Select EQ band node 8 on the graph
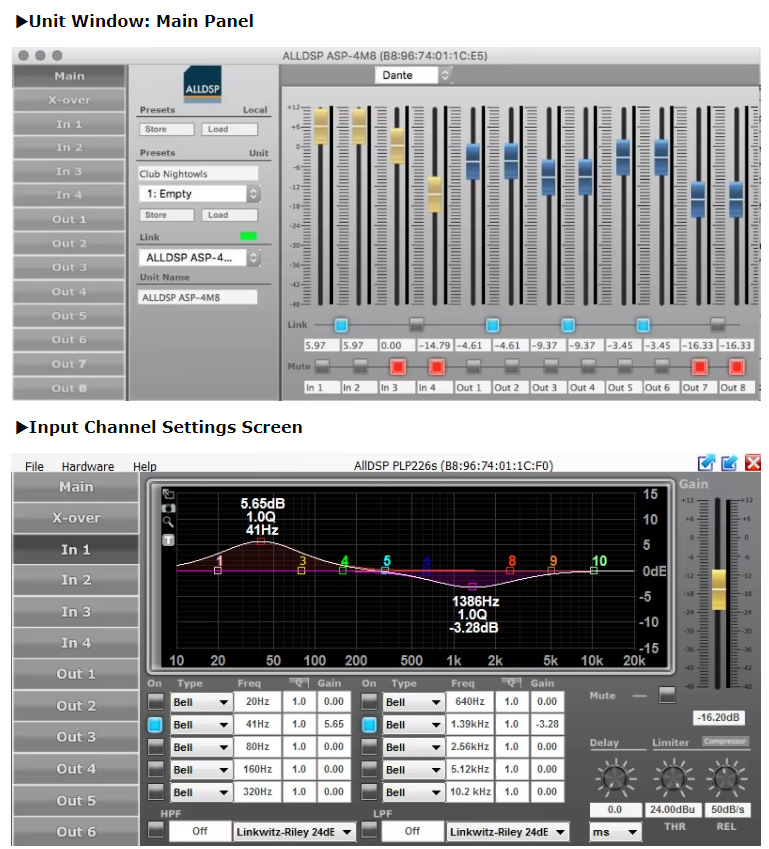 tap(510, 570)
